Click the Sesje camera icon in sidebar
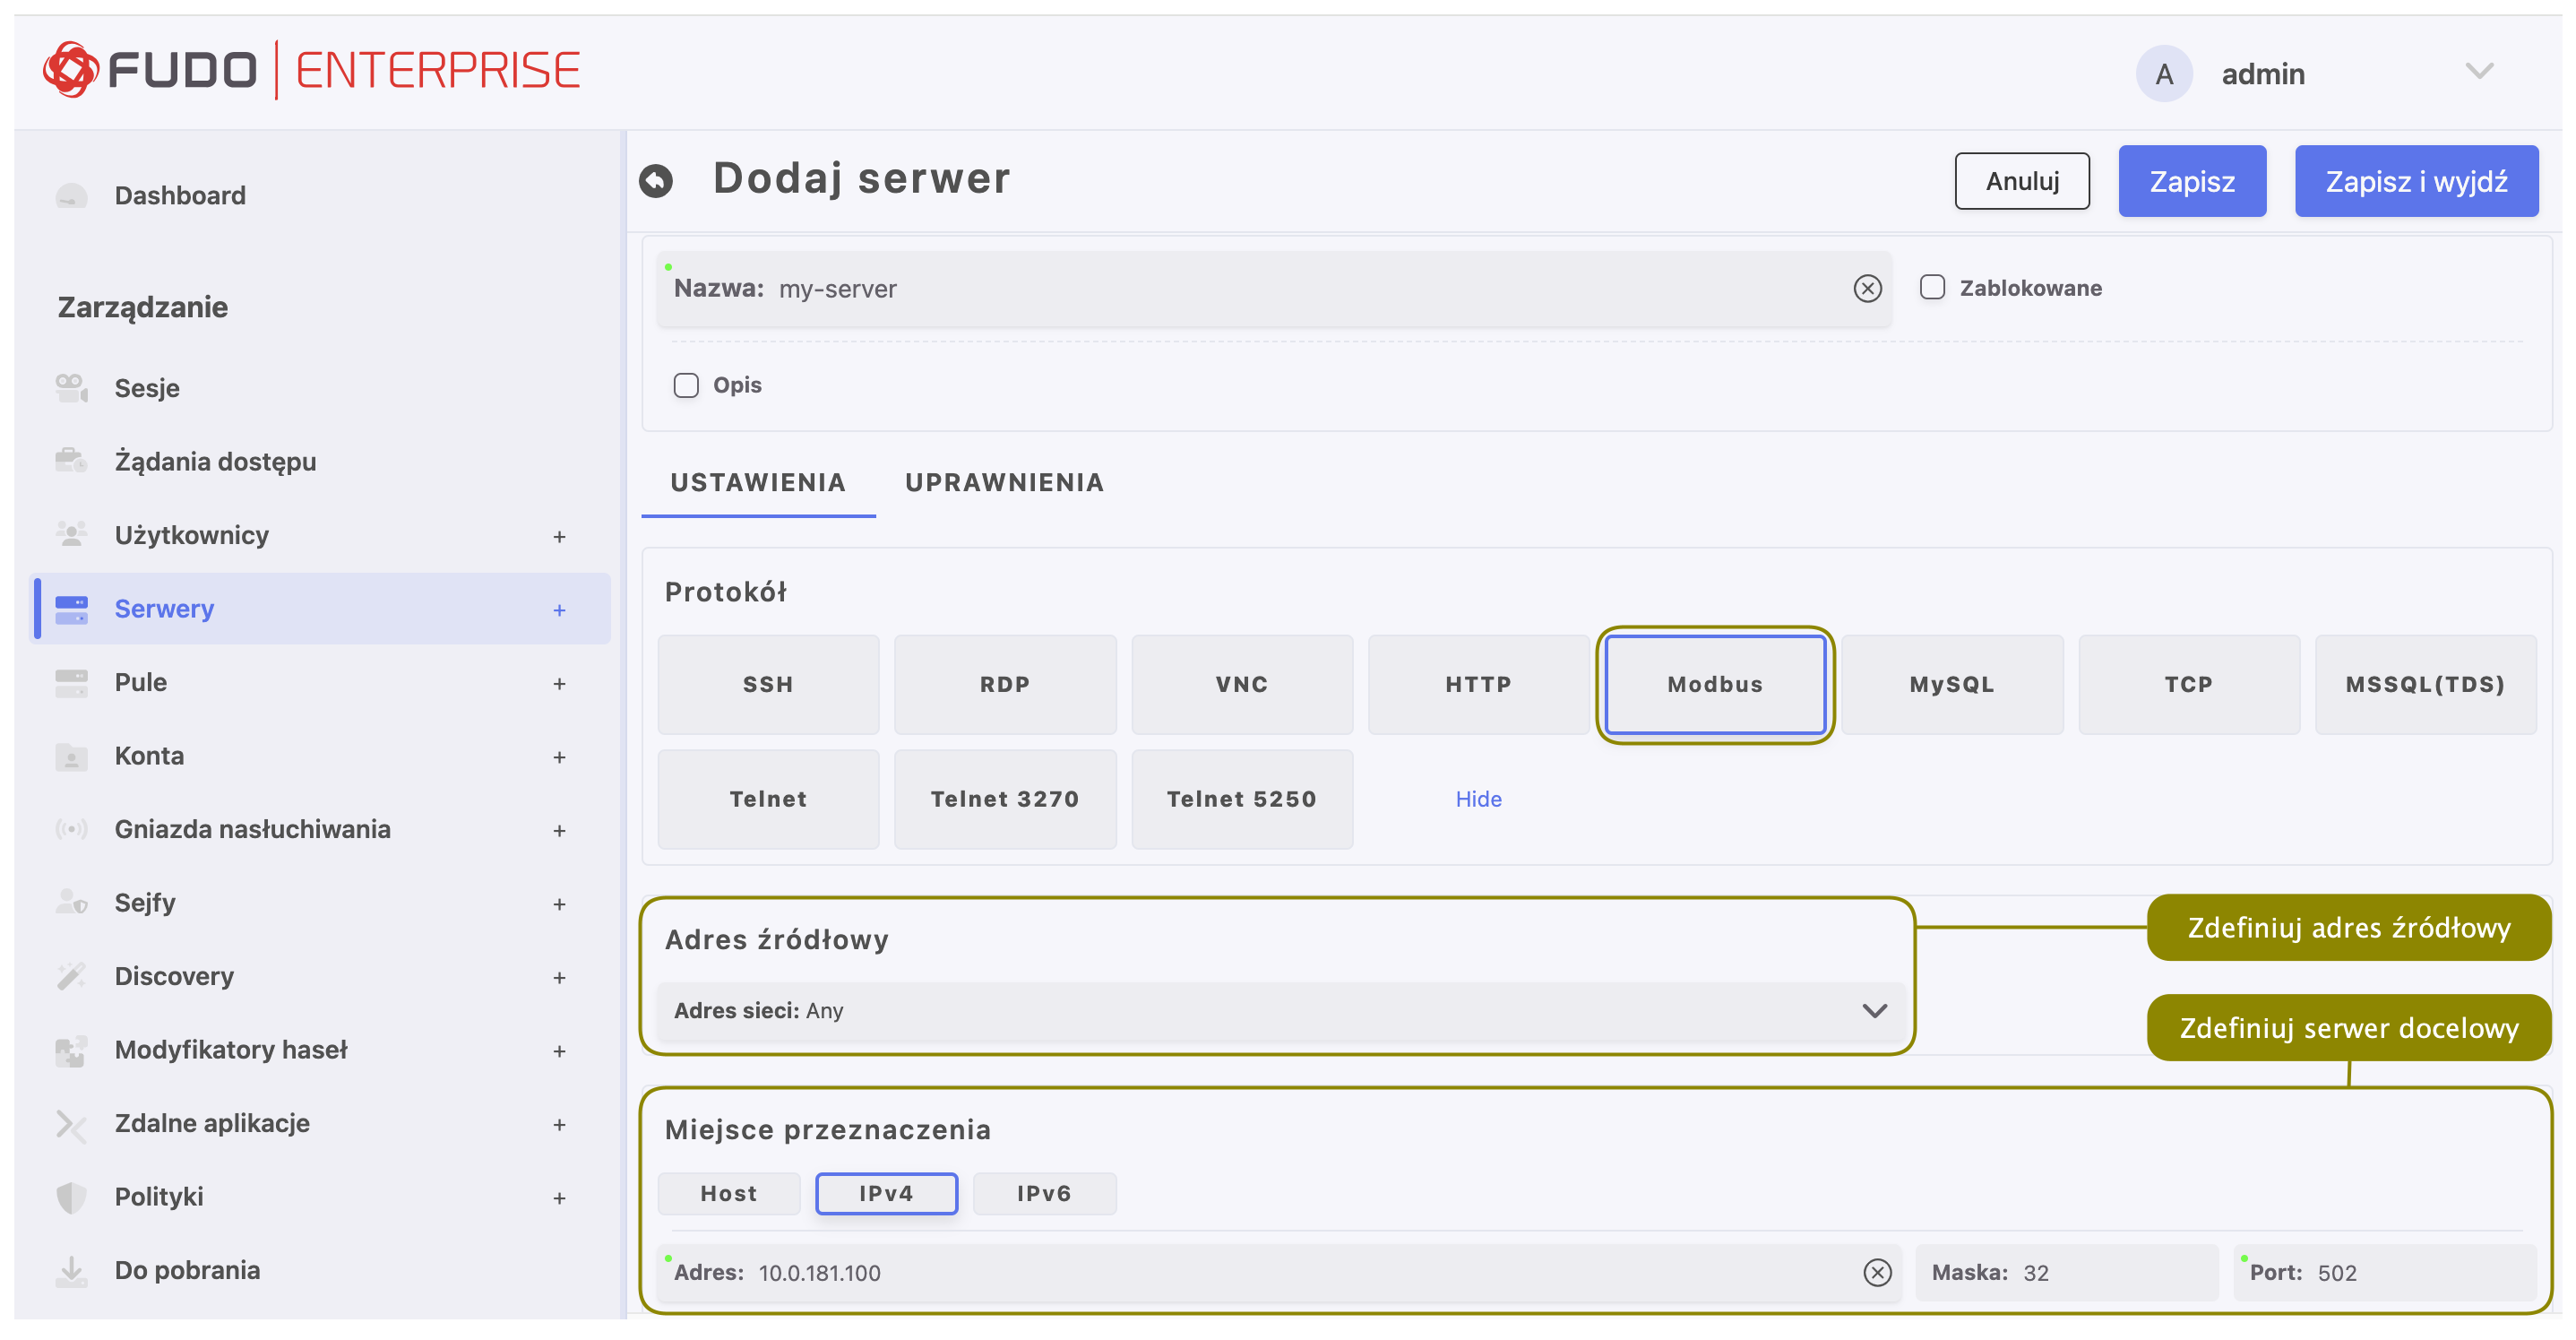The height and width of the screenshot is (1340, 2576). pos(71,388)
